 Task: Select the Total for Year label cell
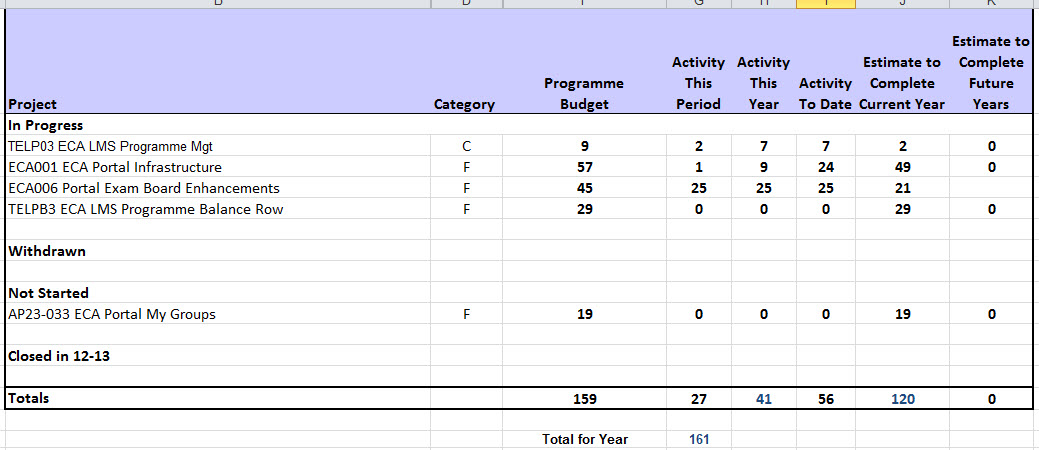(x=585, y=439)
